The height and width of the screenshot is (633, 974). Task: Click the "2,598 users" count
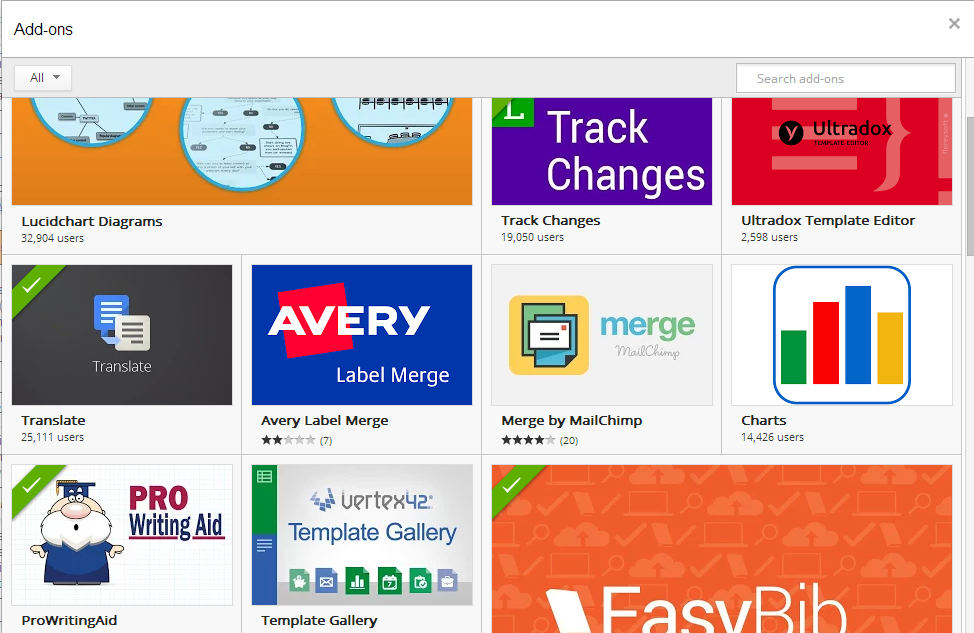(x=769, y=237)
